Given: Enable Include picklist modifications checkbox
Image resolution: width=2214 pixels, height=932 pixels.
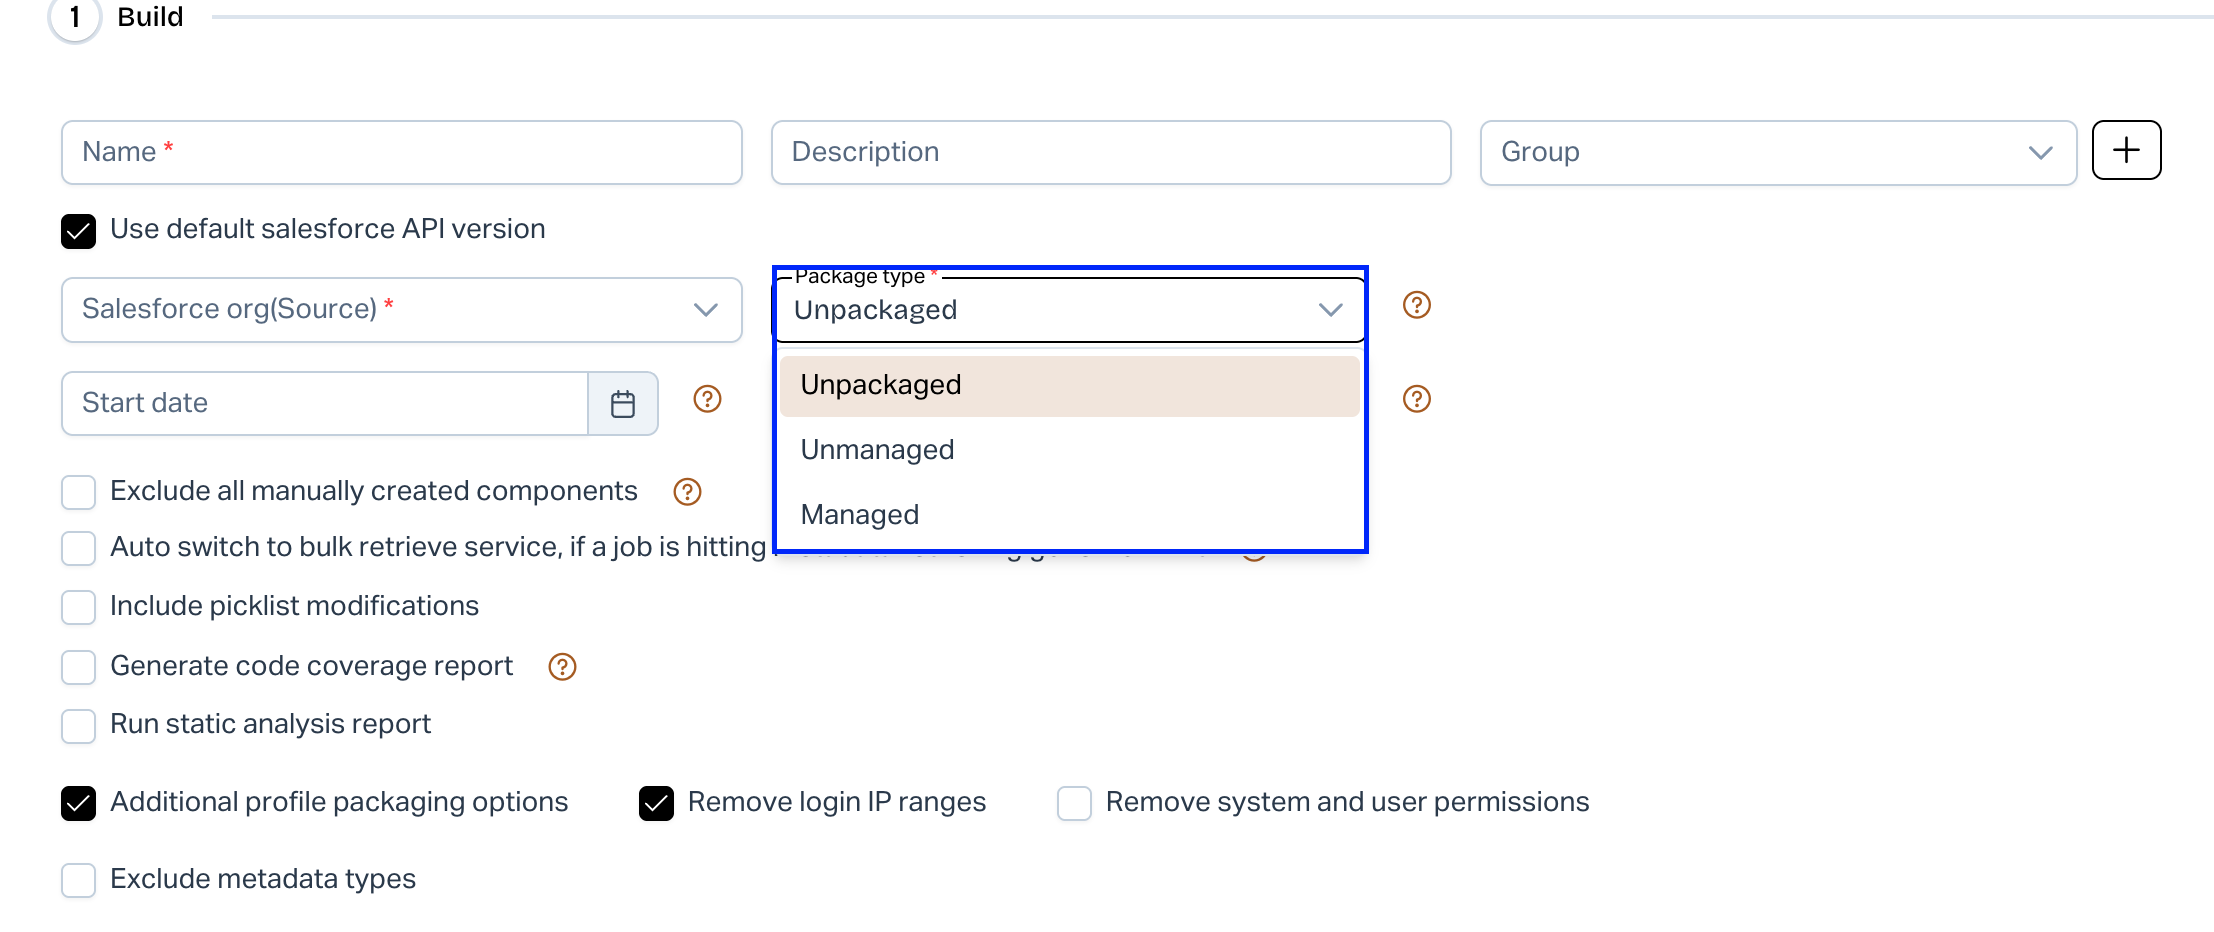Looking at the screenshot, I should (78, 607).
